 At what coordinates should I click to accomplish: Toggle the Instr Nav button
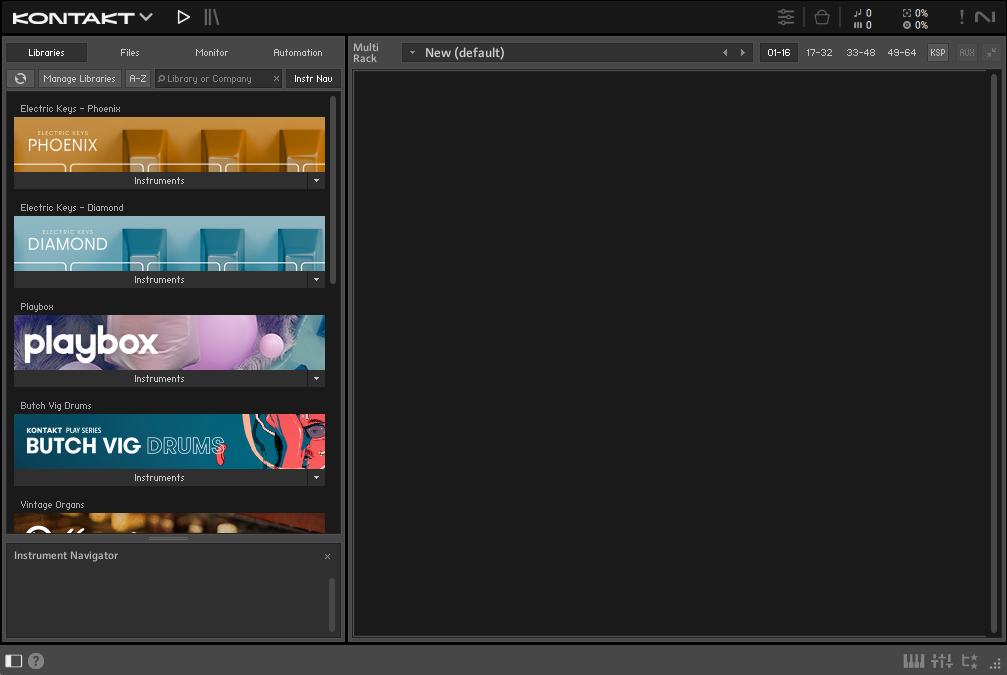[313, 78]
